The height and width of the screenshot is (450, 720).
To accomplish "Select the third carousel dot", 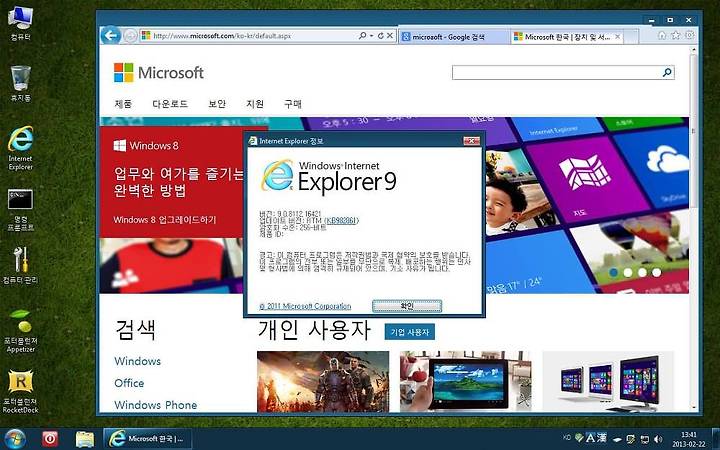I will point(642,272).
